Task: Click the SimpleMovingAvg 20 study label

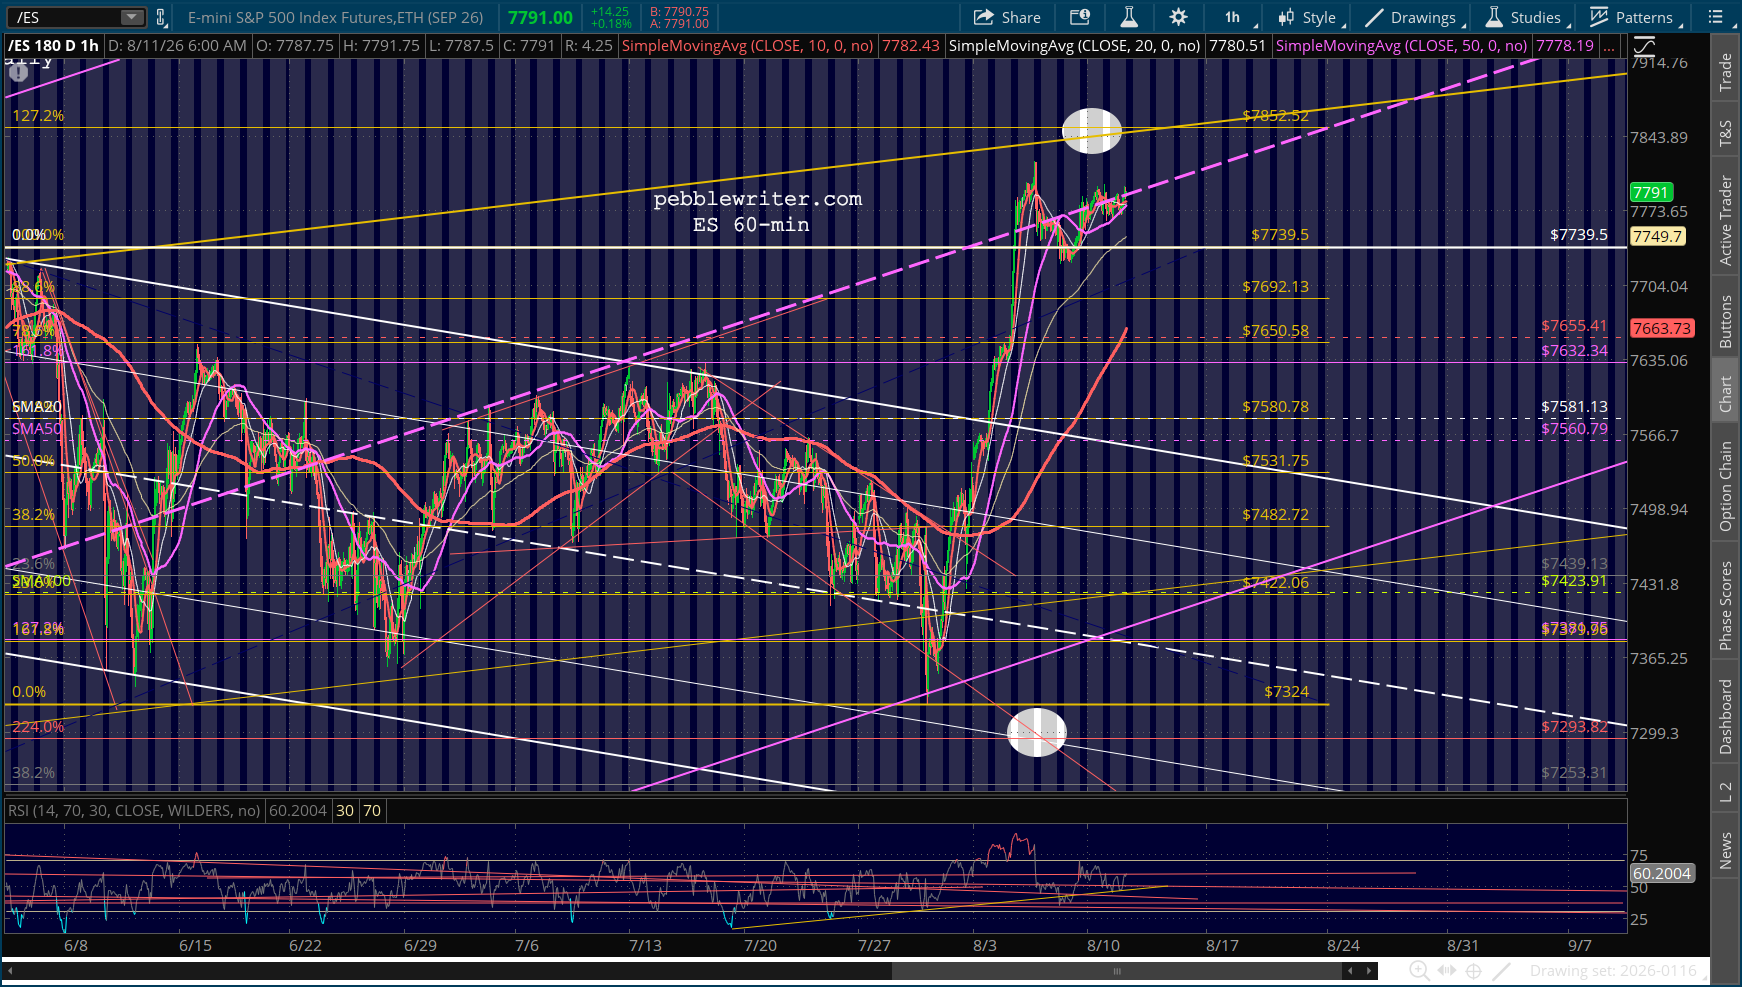Action: 1074,46
